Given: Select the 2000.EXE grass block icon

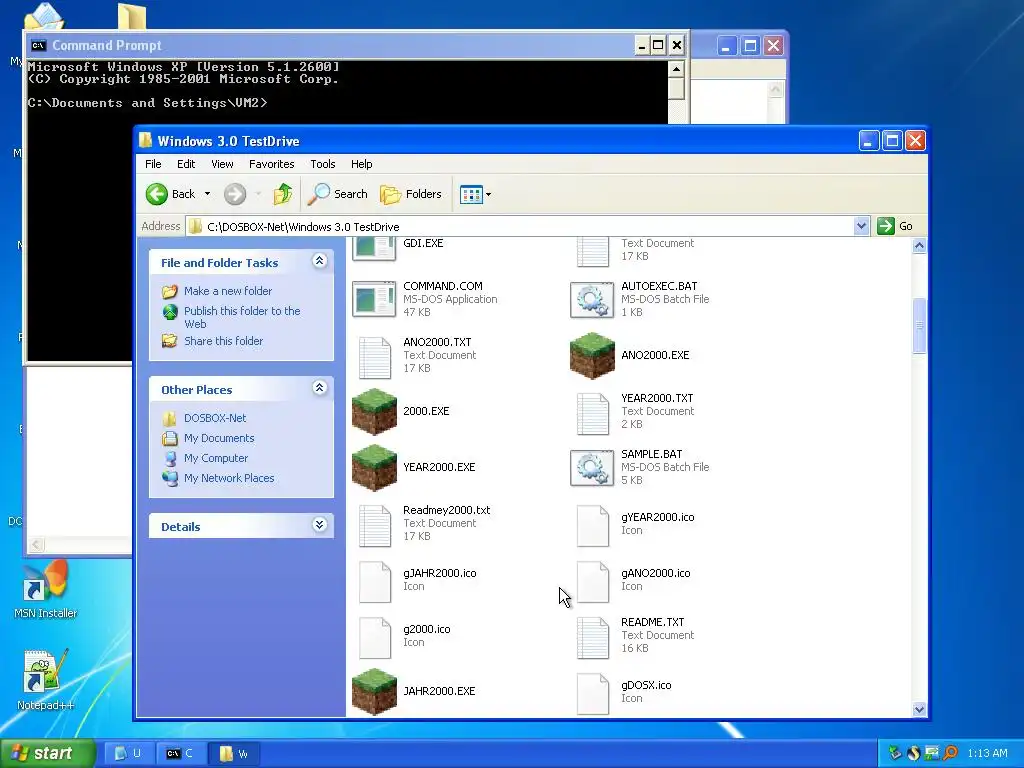Looking at the screenshot, I should tap(374, 411).
